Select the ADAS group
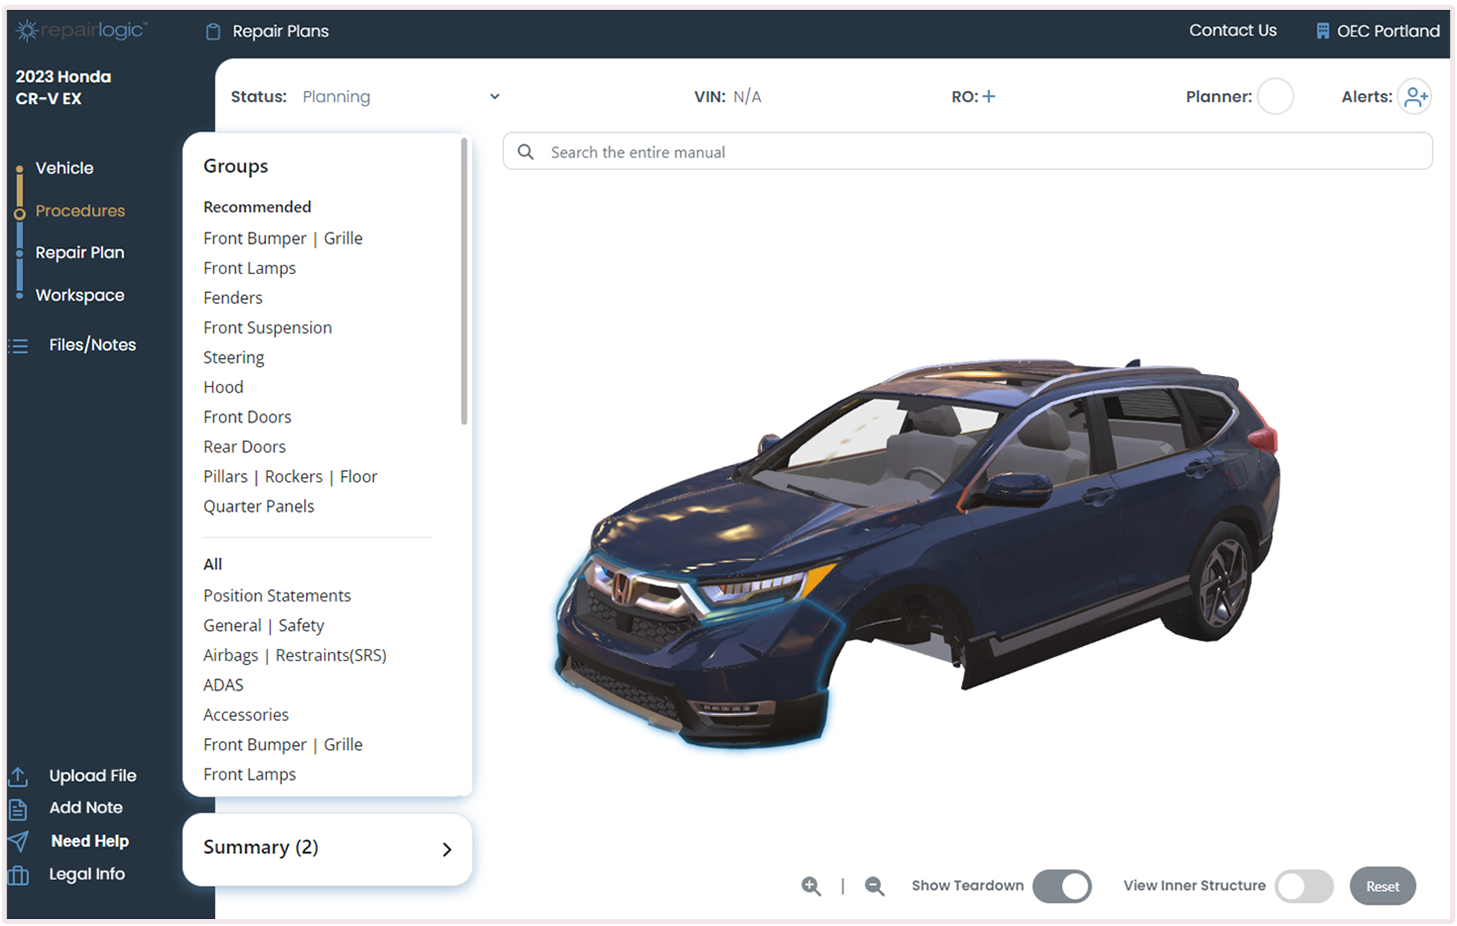 (x=223, y=685)
